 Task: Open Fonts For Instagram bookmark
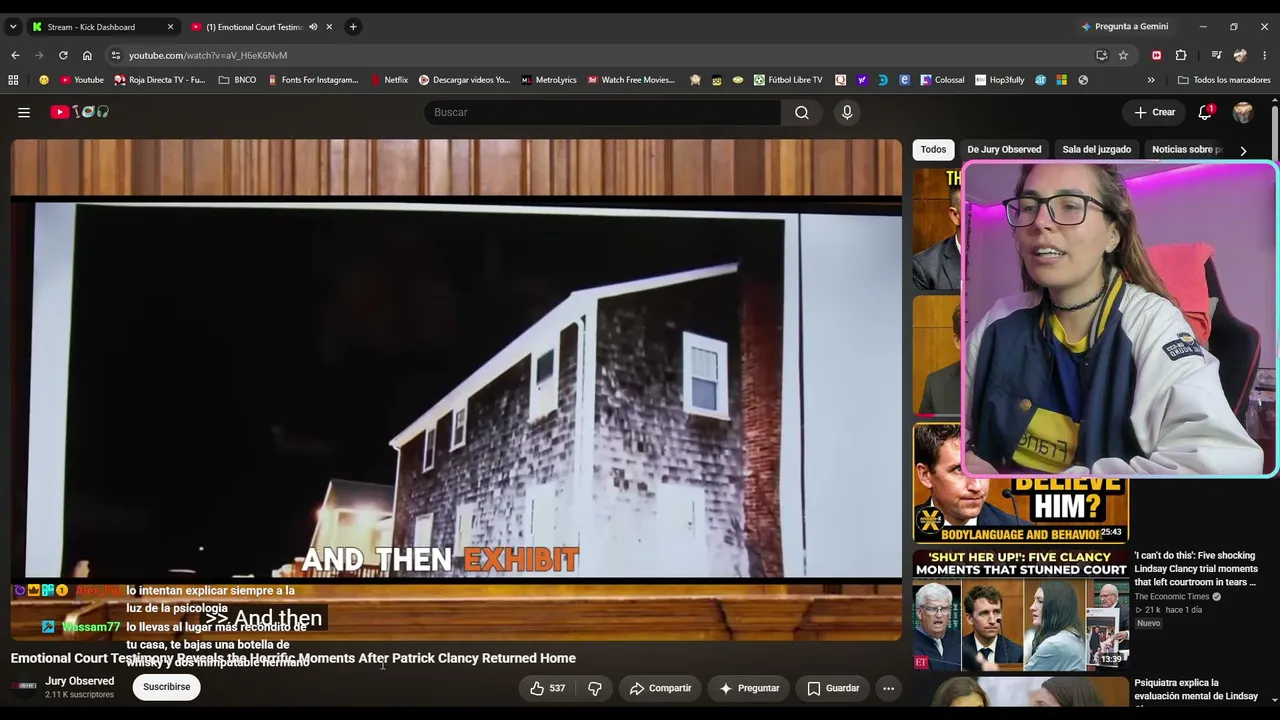point(313,80)
